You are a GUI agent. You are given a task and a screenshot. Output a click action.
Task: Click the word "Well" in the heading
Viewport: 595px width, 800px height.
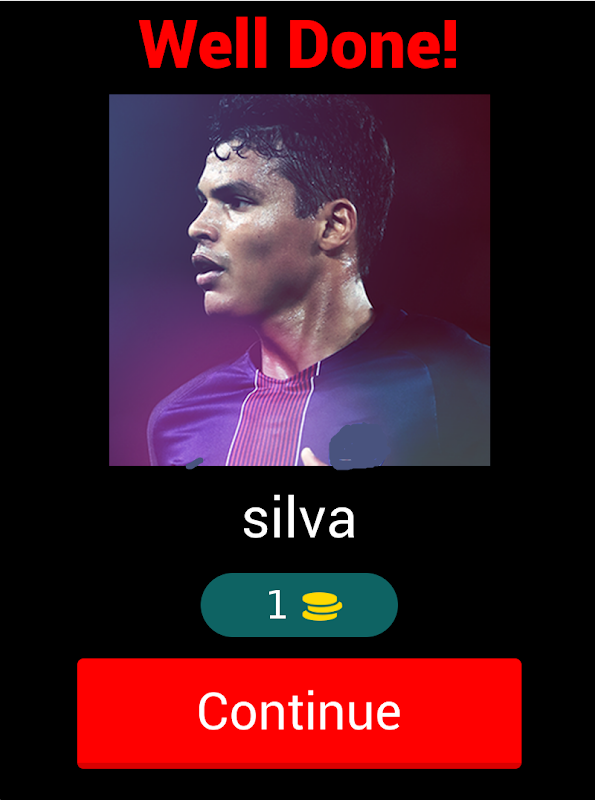click(x=204, y=45)
